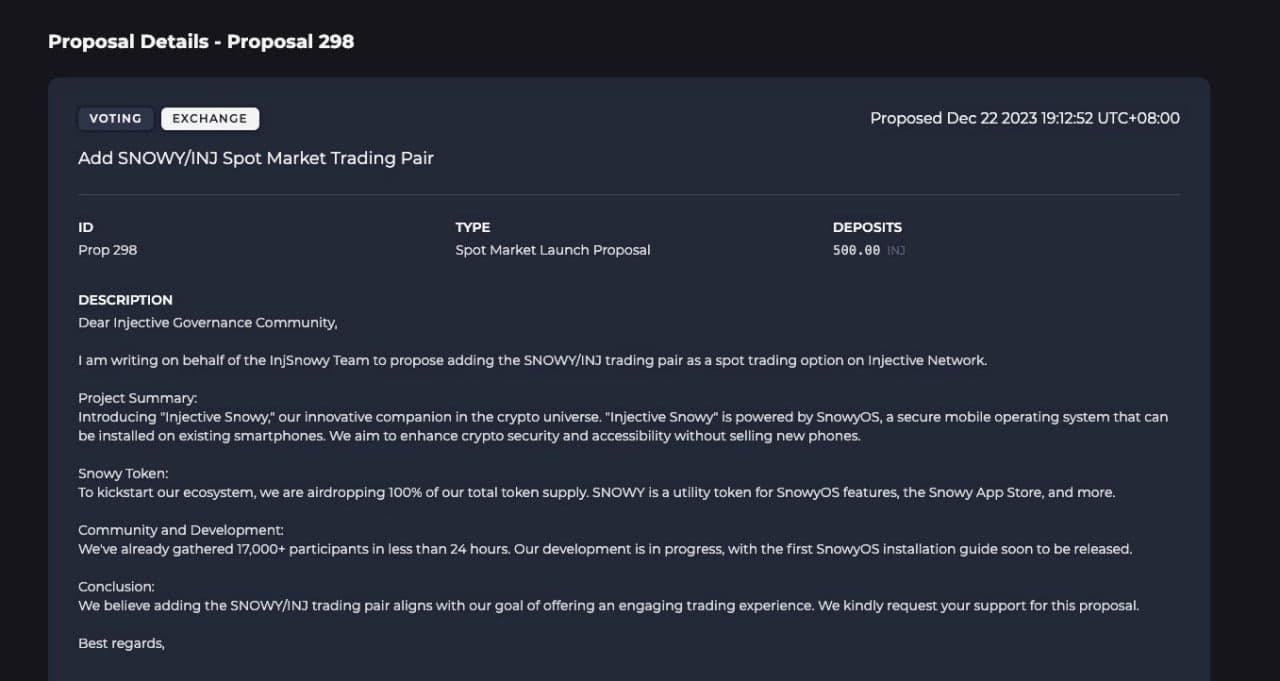Click the DESCRIPTION heading
Viewport: 1280px width, 681px height.
(x=126, y=300)
